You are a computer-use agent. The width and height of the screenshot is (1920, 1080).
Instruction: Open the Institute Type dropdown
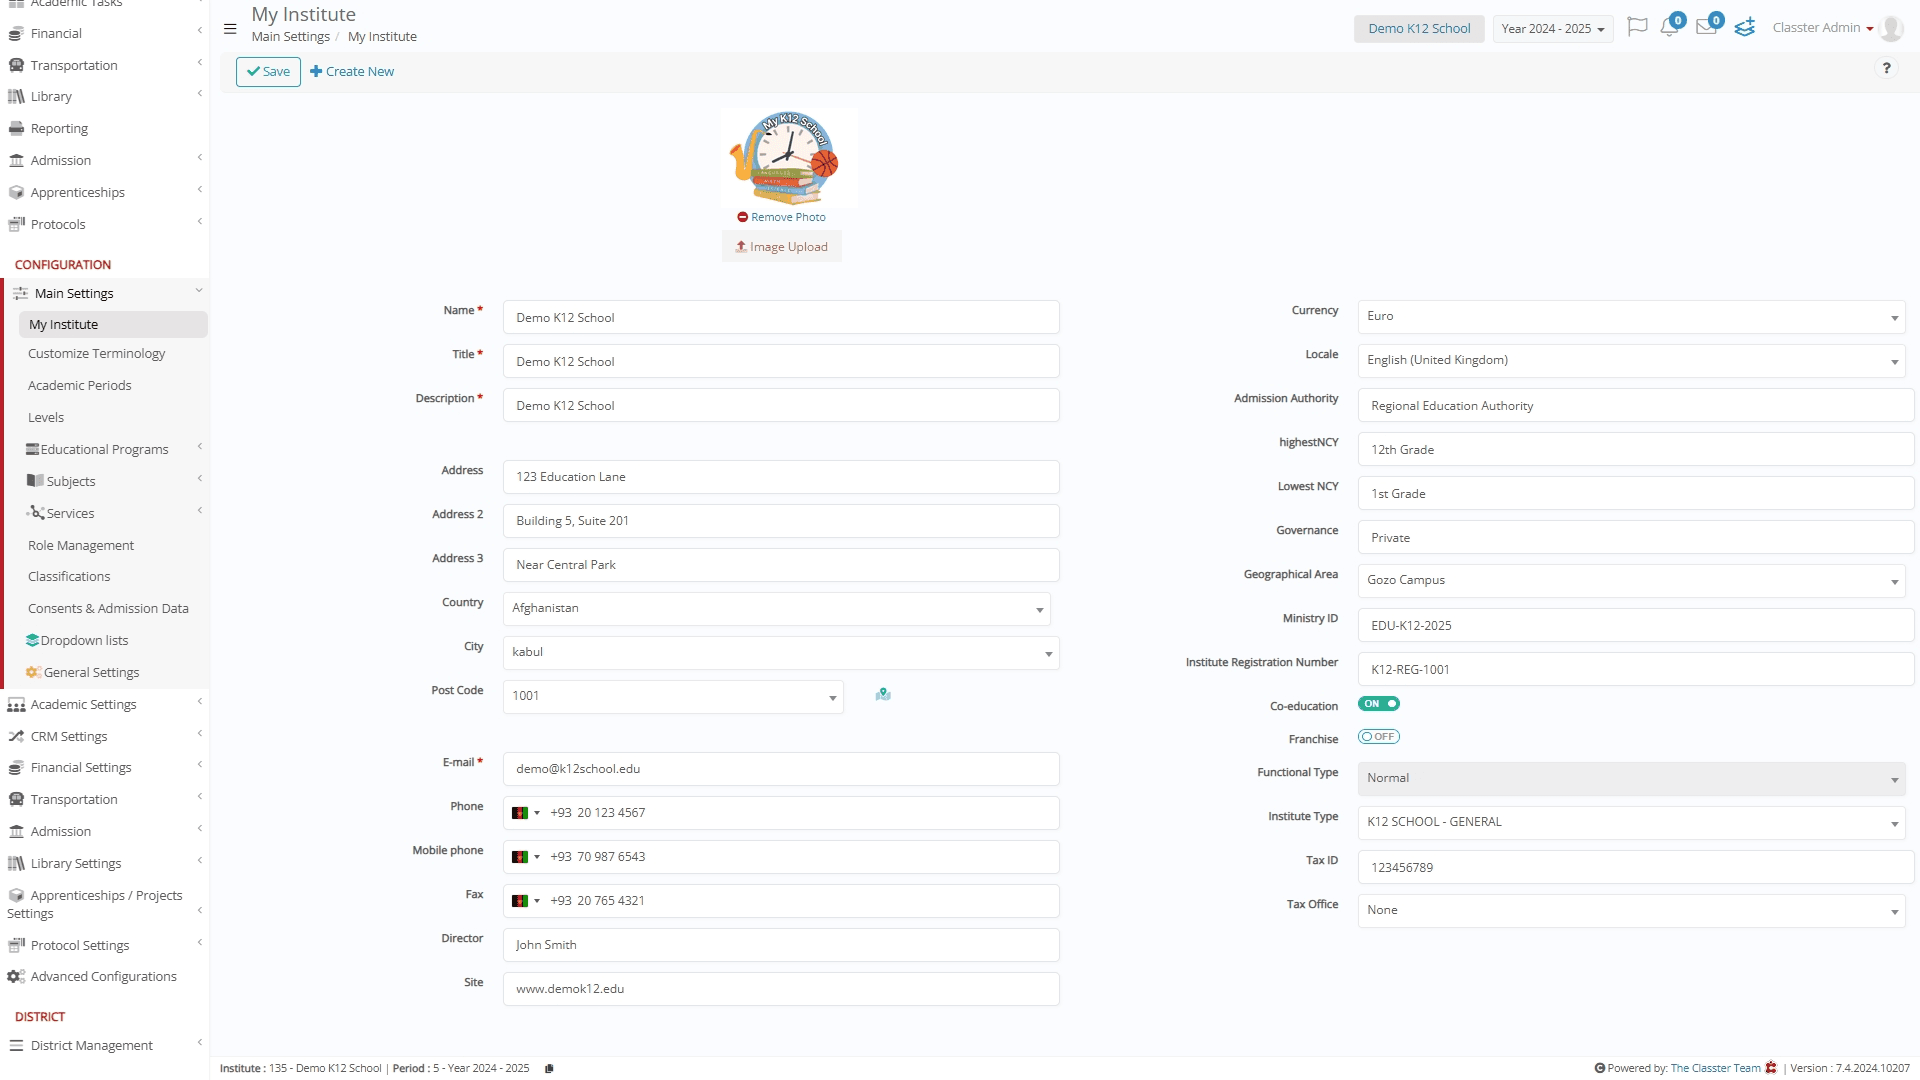[1631, 823]
